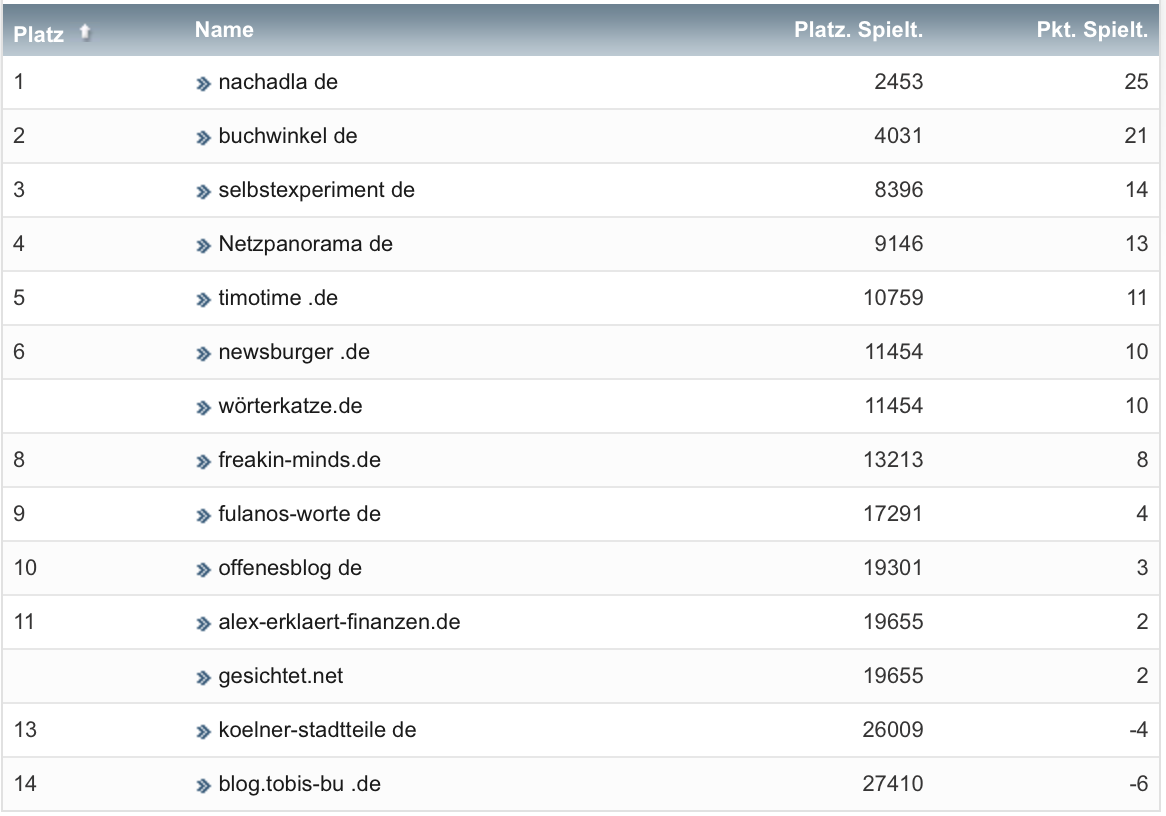This screenshot has width=1166, height=816.
Task: Select the value 4031 for buchwinkel de
Action: [898, 136]
